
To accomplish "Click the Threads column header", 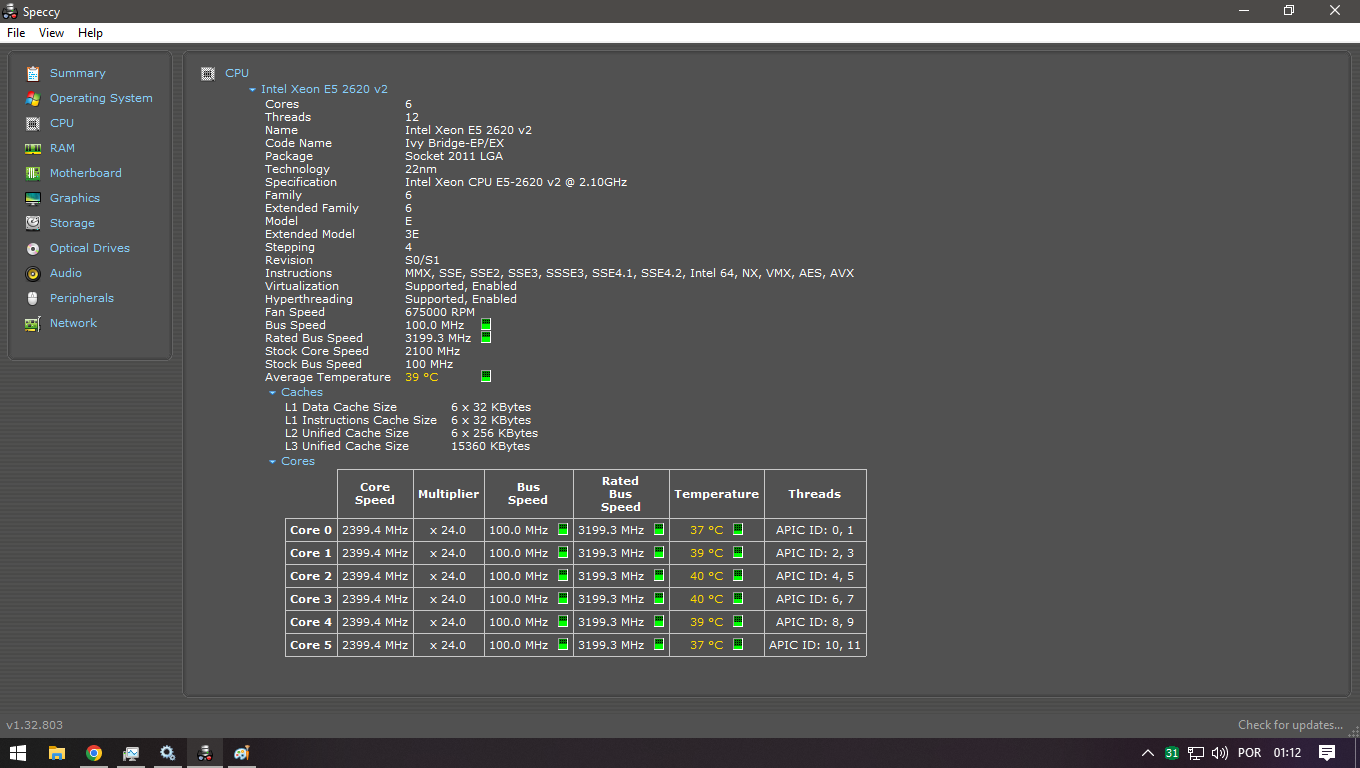I will [814, 494].
